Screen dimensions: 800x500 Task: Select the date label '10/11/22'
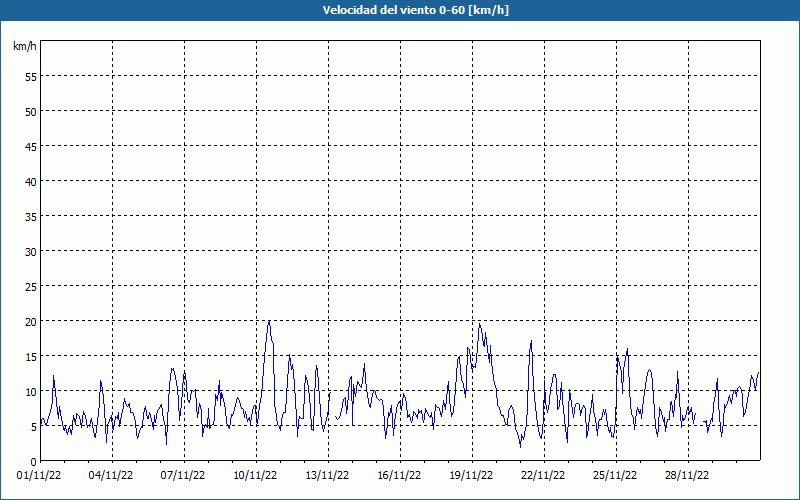click(x=255, y=476)
